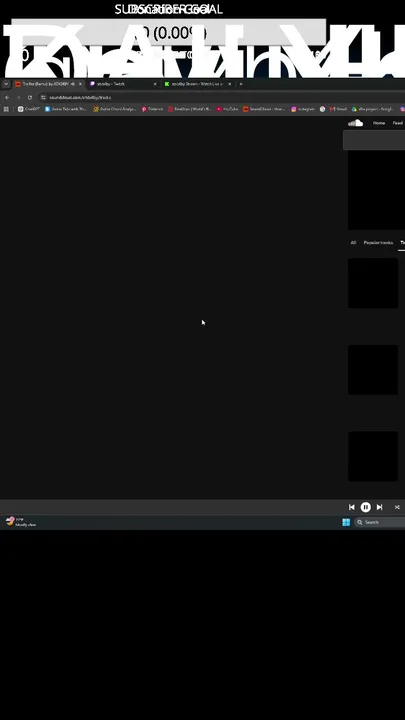The height and width of the screenshot is (720, 405).
Task: Go to the Home nav link
Action: (379, 123)
